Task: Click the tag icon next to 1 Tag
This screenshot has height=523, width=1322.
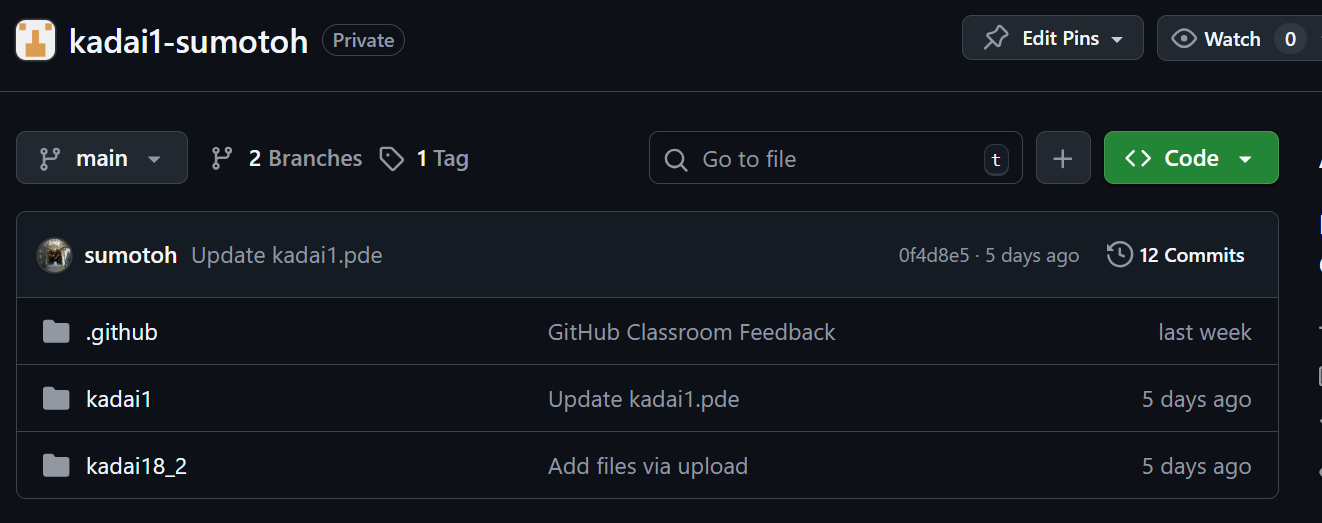Action: [392, 158]
